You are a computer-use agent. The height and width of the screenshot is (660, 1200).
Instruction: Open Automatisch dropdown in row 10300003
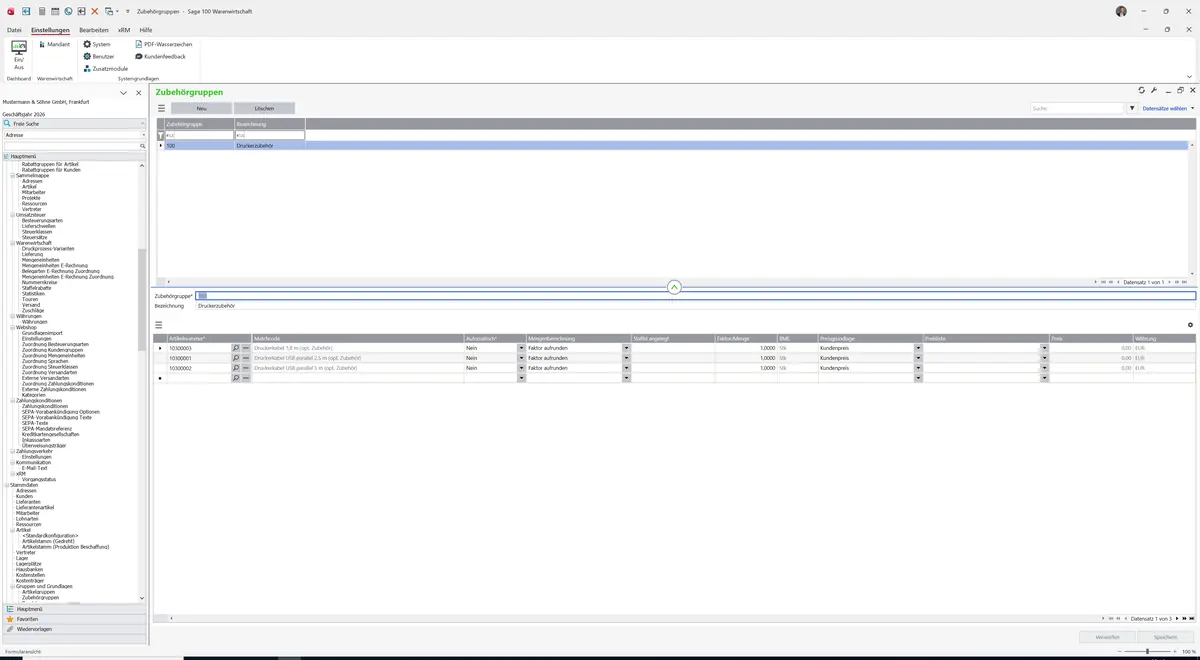click(521, 348)
